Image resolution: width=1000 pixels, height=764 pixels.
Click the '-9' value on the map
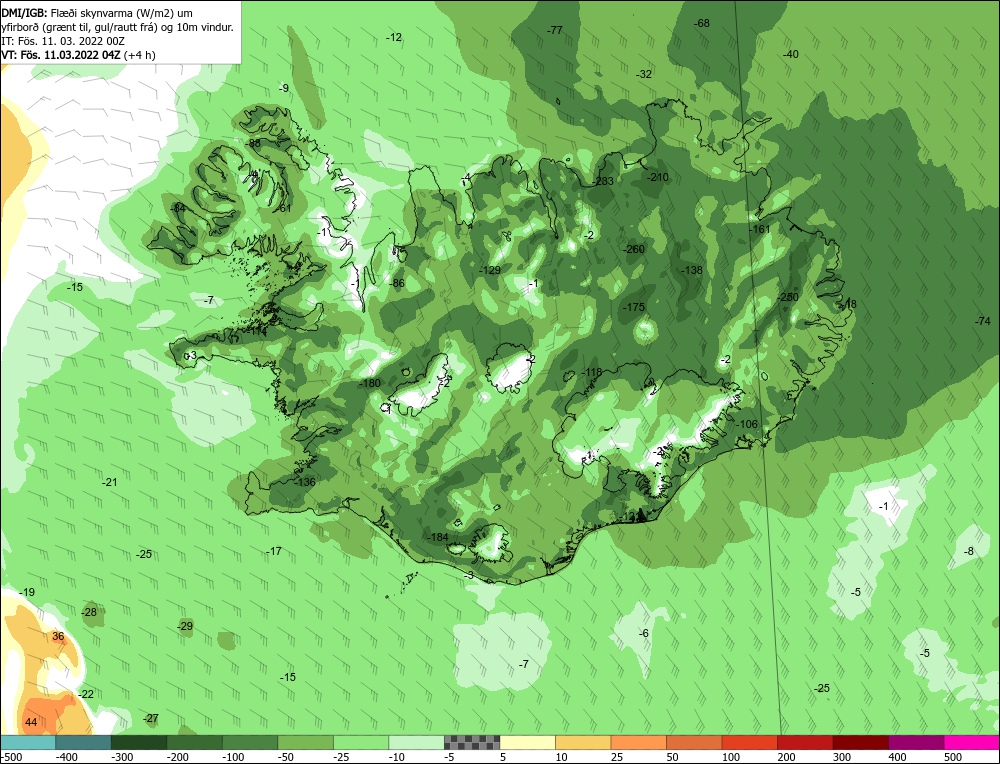click(284, 88)
